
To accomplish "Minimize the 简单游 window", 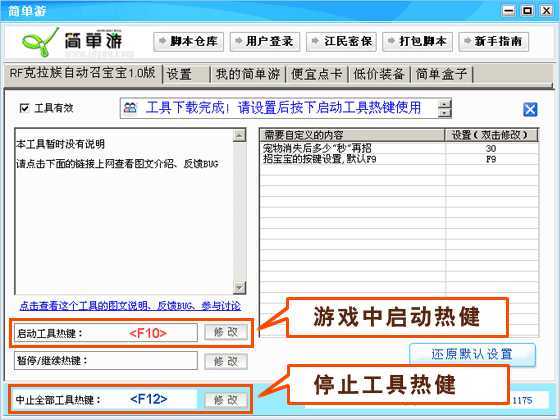I will click(x=509, y=10).
